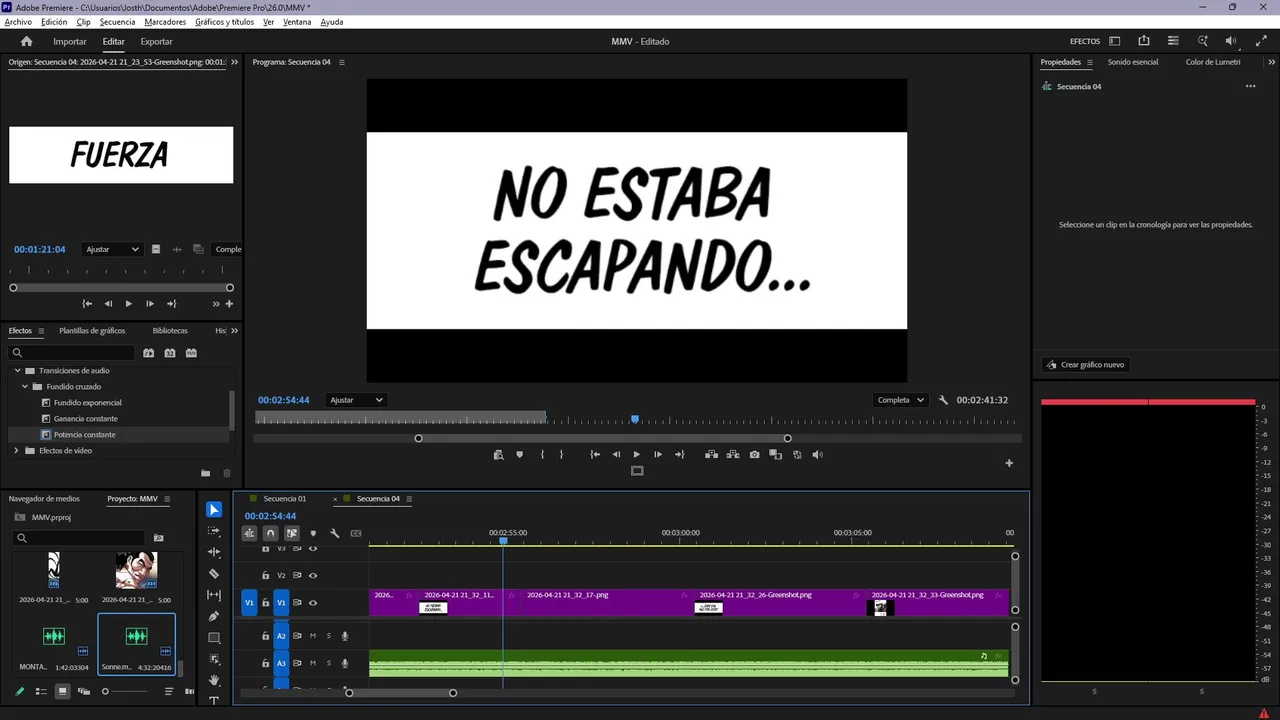Click Program monitor playhead on scrubber

tap(635, 419)
